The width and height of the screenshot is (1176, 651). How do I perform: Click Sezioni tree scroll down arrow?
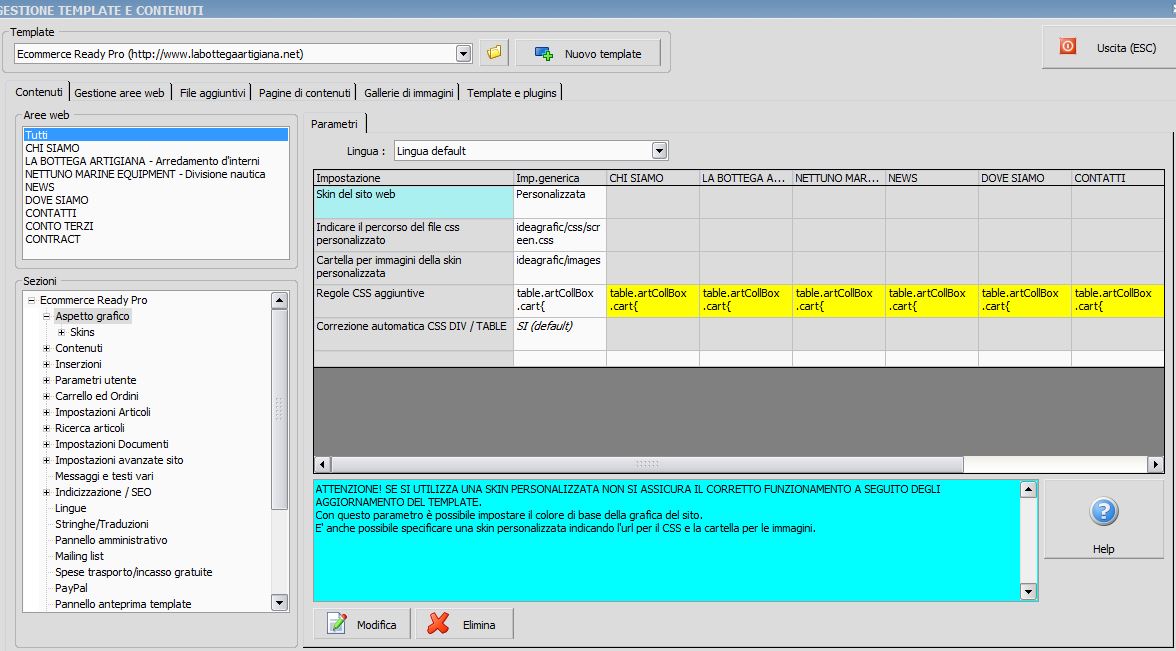279,603
